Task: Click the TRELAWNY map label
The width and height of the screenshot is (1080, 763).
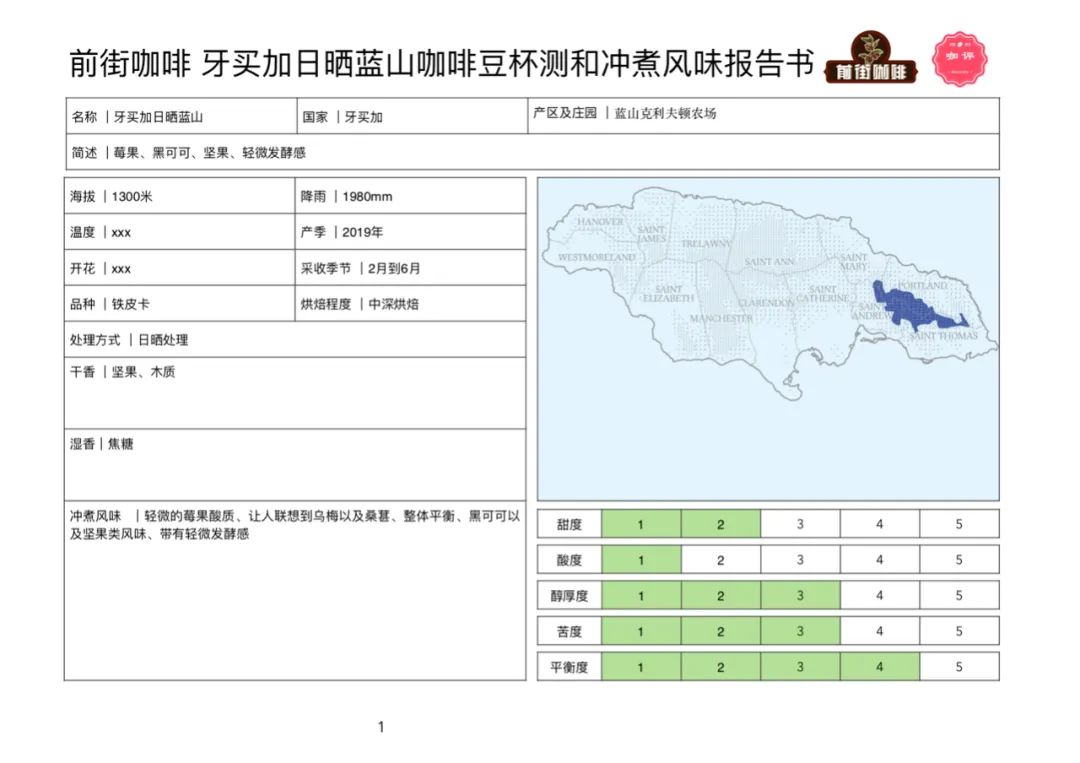Action: 706,244
